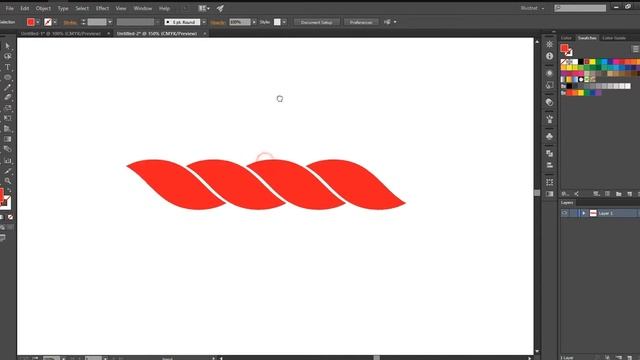Click New Swatch icon at Swatches bottom
This screenshot has width=640, height=360.
click(629, 194)
